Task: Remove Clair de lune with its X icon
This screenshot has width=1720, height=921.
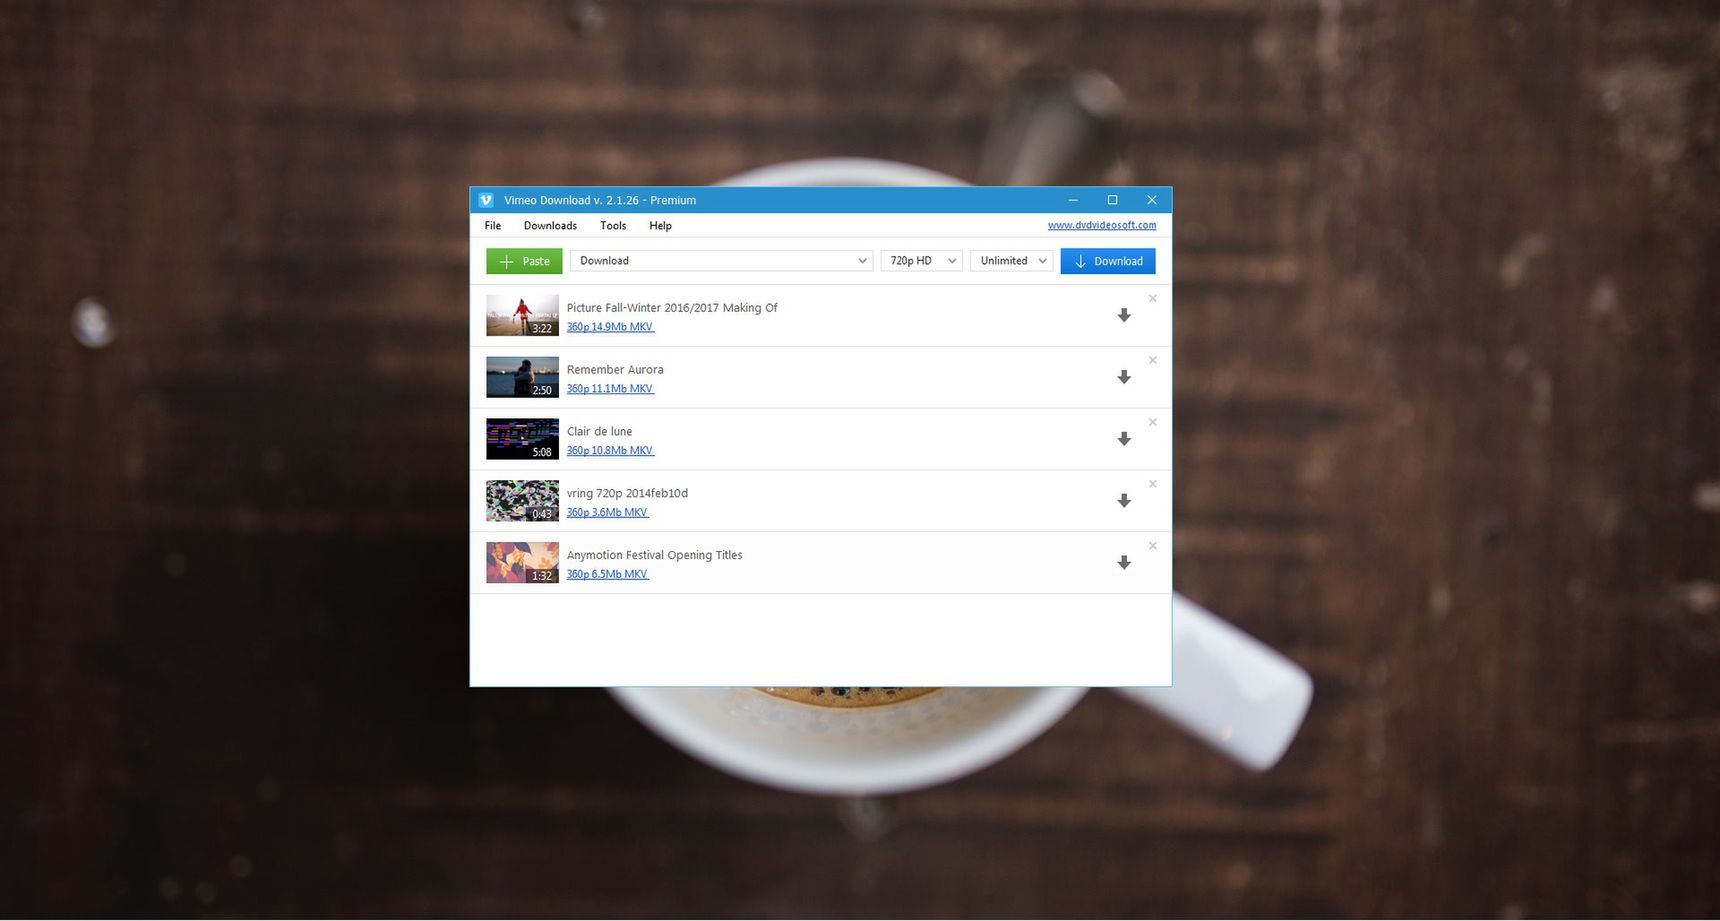Action: tap(1153, 422)
